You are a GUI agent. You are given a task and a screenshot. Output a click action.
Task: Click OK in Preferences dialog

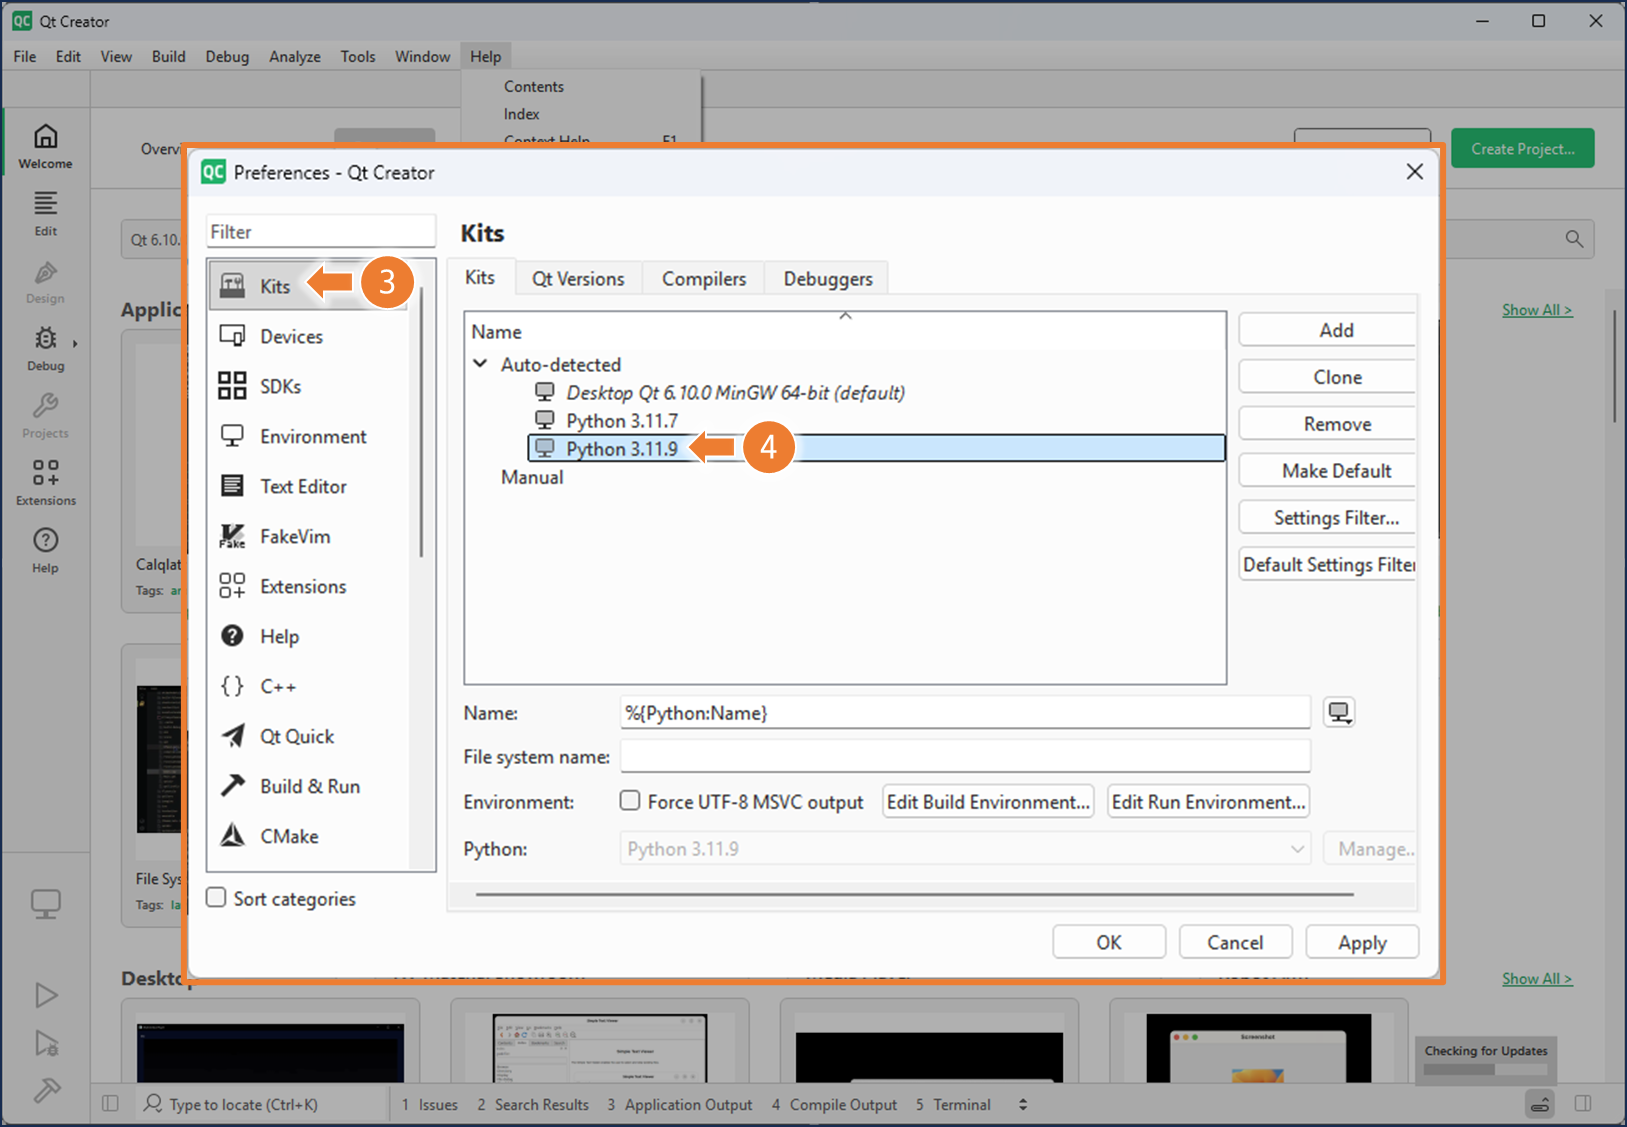(x=1109, y=942)
